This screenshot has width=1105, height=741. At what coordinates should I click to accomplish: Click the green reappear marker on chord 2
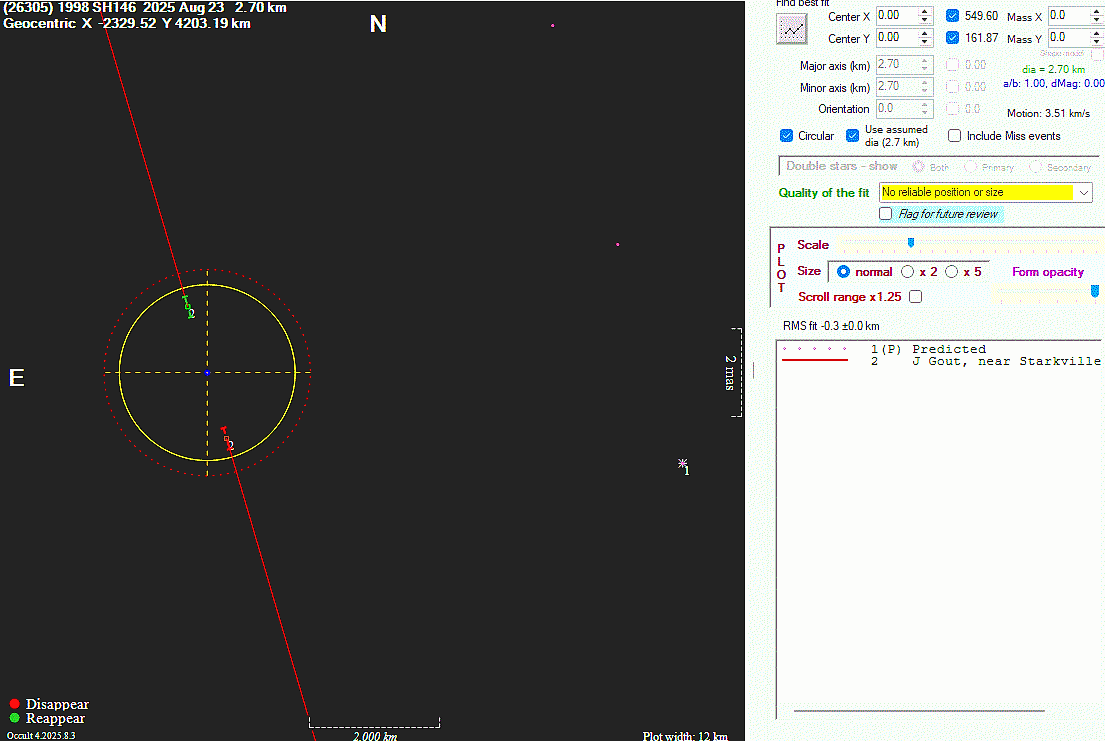[x=187, y=306]
